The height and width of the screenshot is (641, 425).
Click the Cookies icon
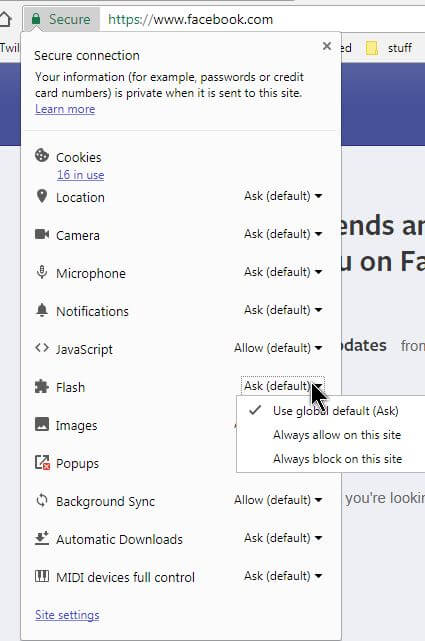(42, 155)
